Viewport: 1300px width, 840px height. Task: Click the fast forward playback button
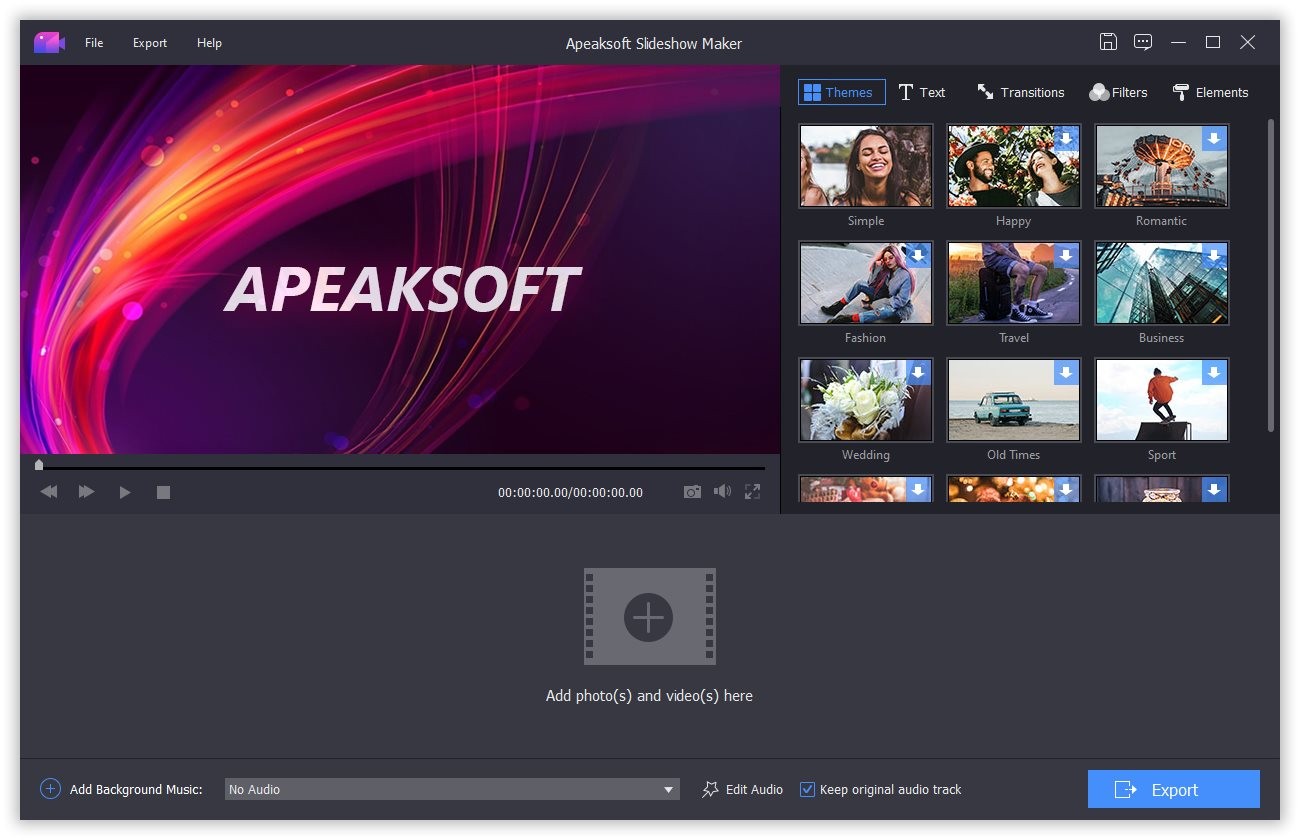click(87, 492)
